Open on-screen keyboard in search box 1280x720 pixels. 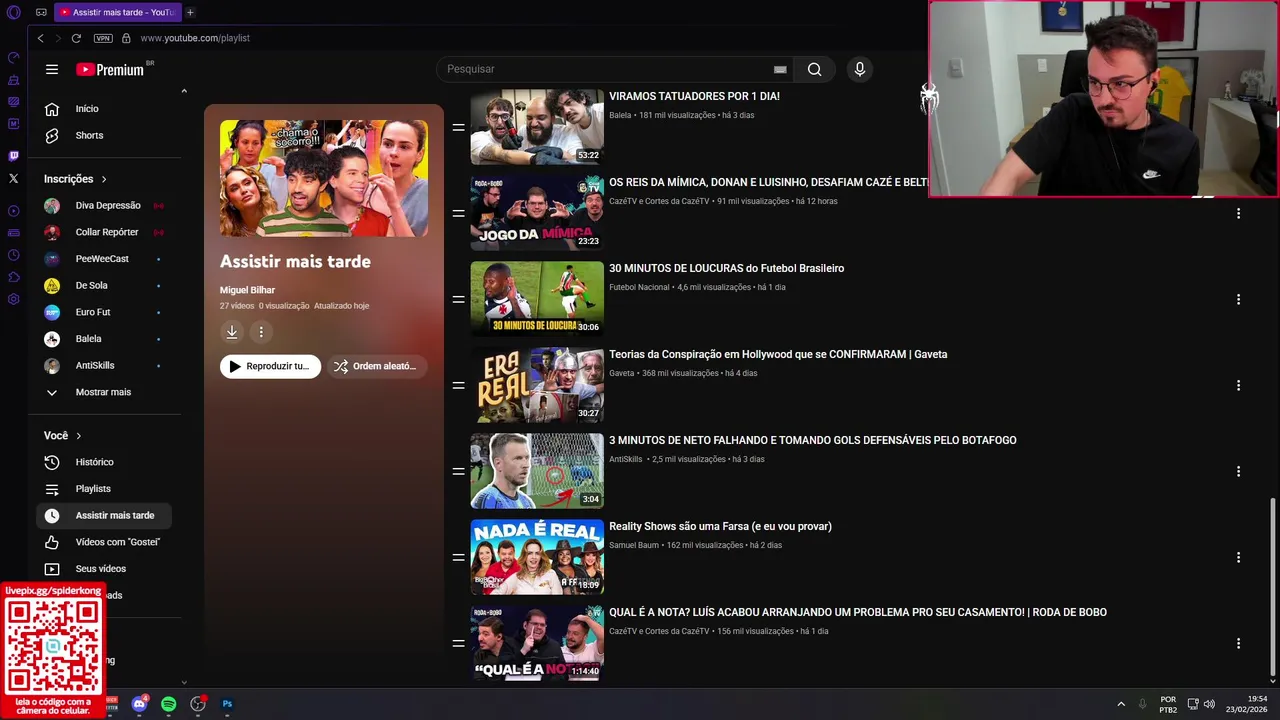point(780,69)
